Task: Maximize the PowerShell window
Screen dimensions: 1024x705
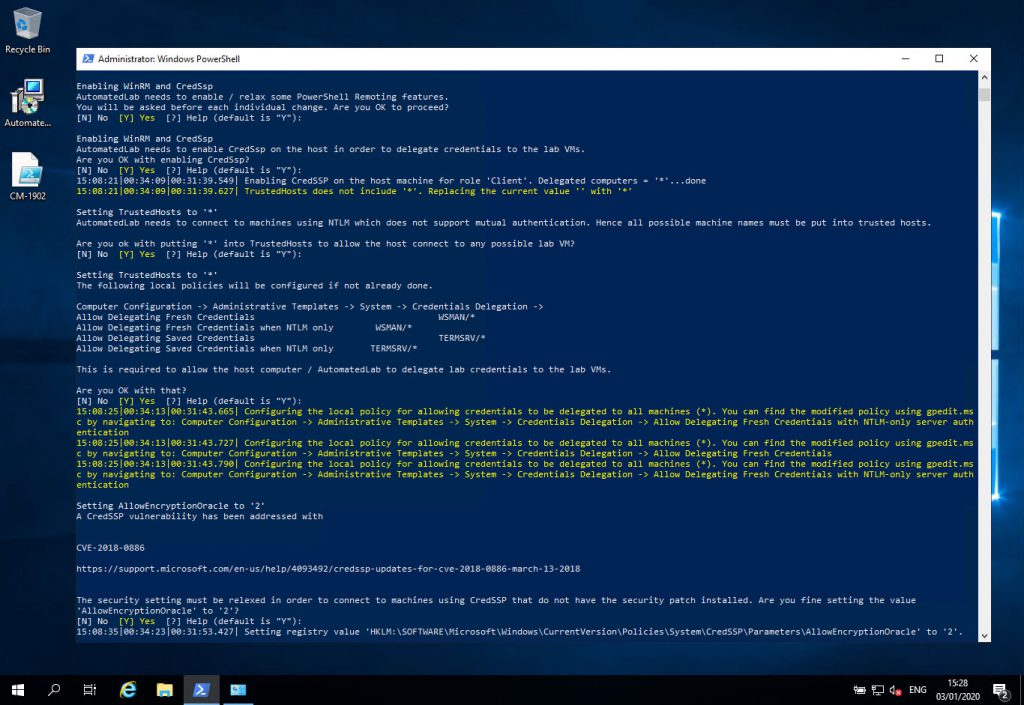Action: pos(939,59)
